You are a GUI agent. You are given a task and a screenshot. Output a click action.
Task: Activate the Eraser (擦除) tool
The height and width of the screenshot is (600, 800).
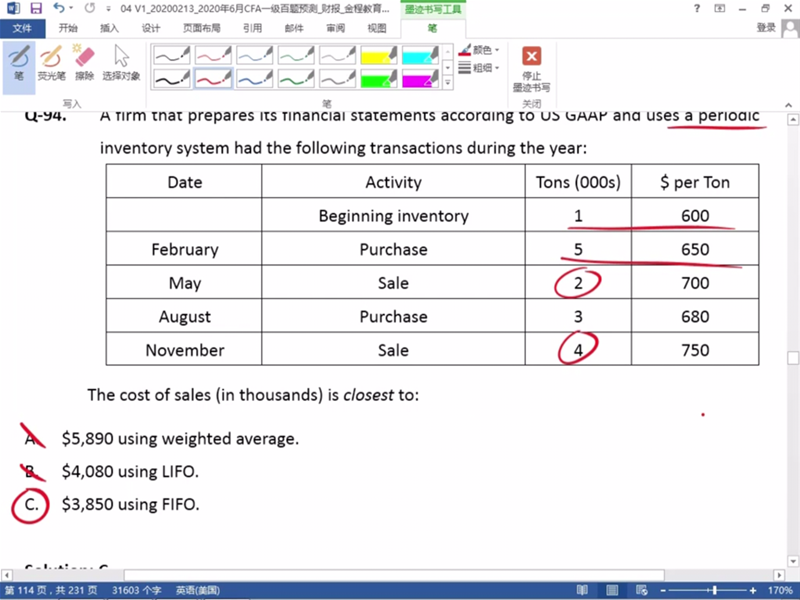[x=84, y=61]
